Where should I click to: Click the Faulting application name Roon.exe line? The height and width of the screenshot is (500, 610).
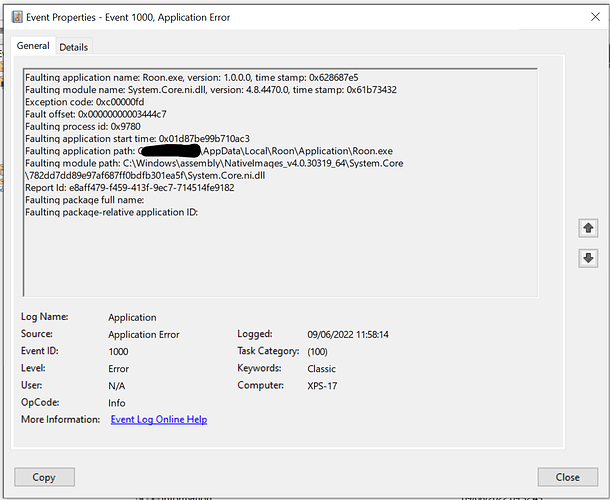point(192,77)
